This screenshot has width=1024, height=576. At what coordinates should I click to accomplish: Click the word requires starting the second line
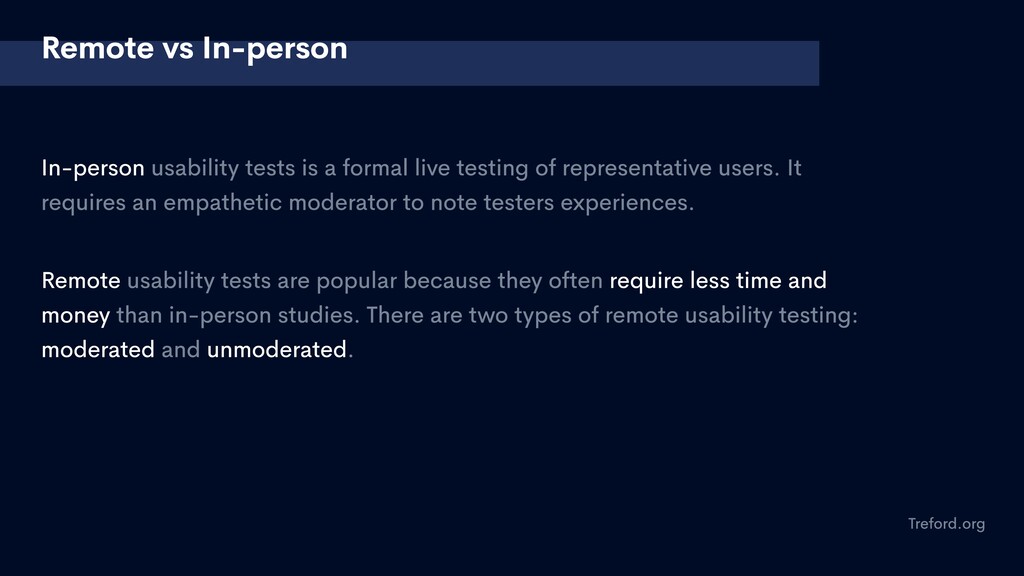coord(84,203)
